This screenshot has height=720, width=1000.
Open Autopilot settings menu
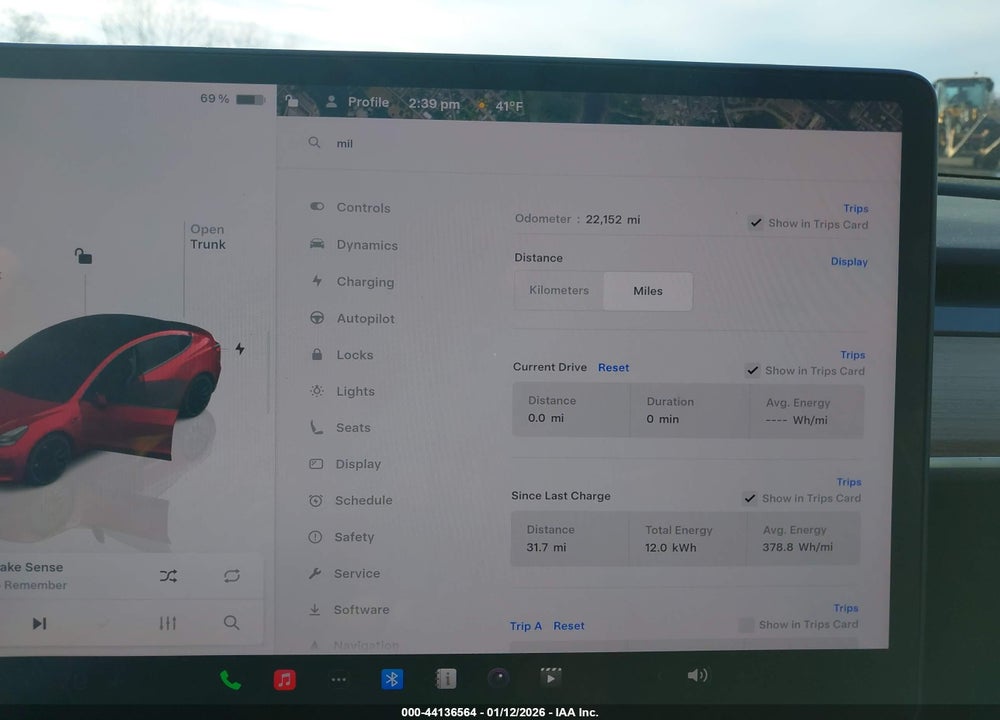click(x=352, y=318)
